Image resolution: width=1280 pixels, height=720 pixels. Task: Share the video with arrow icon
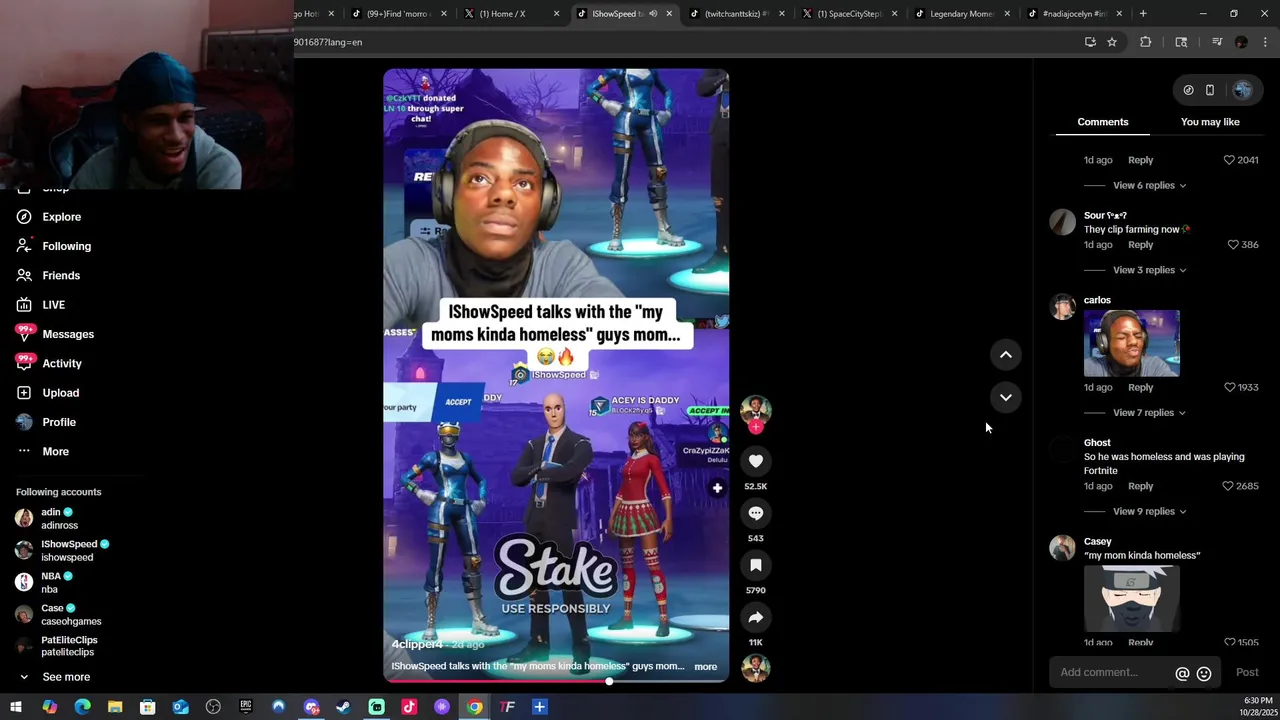point(755,617)
